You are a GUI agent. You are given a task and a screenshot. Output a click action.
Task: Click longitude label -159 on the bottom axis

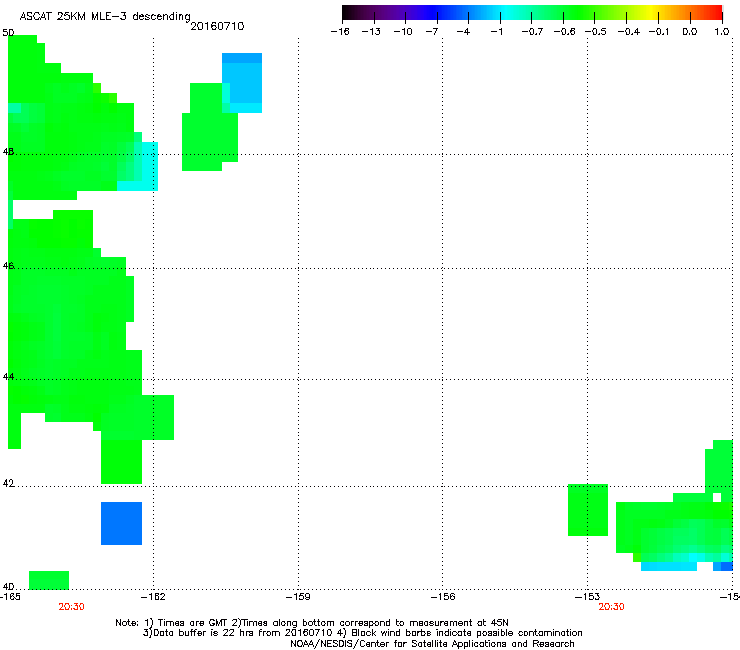(298, 597)
